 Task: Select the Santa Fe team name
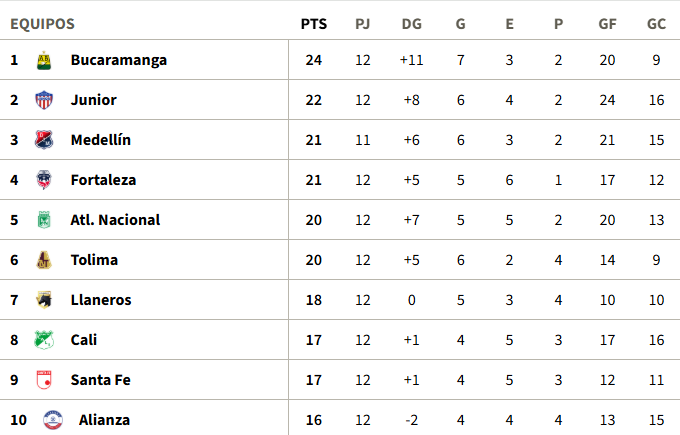[x=100, y=380]
